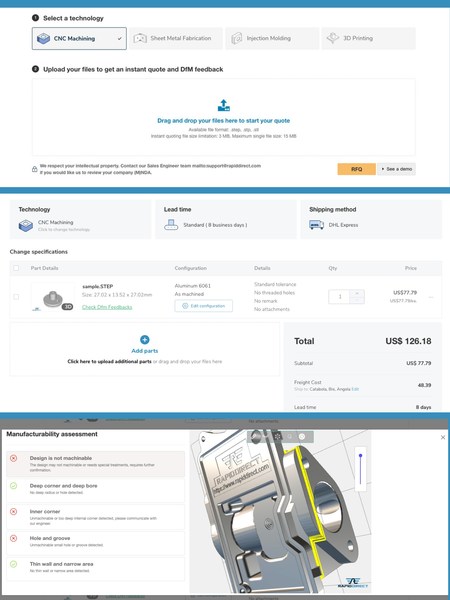Click 'Drag and drop your files here' link

point(223,121)
